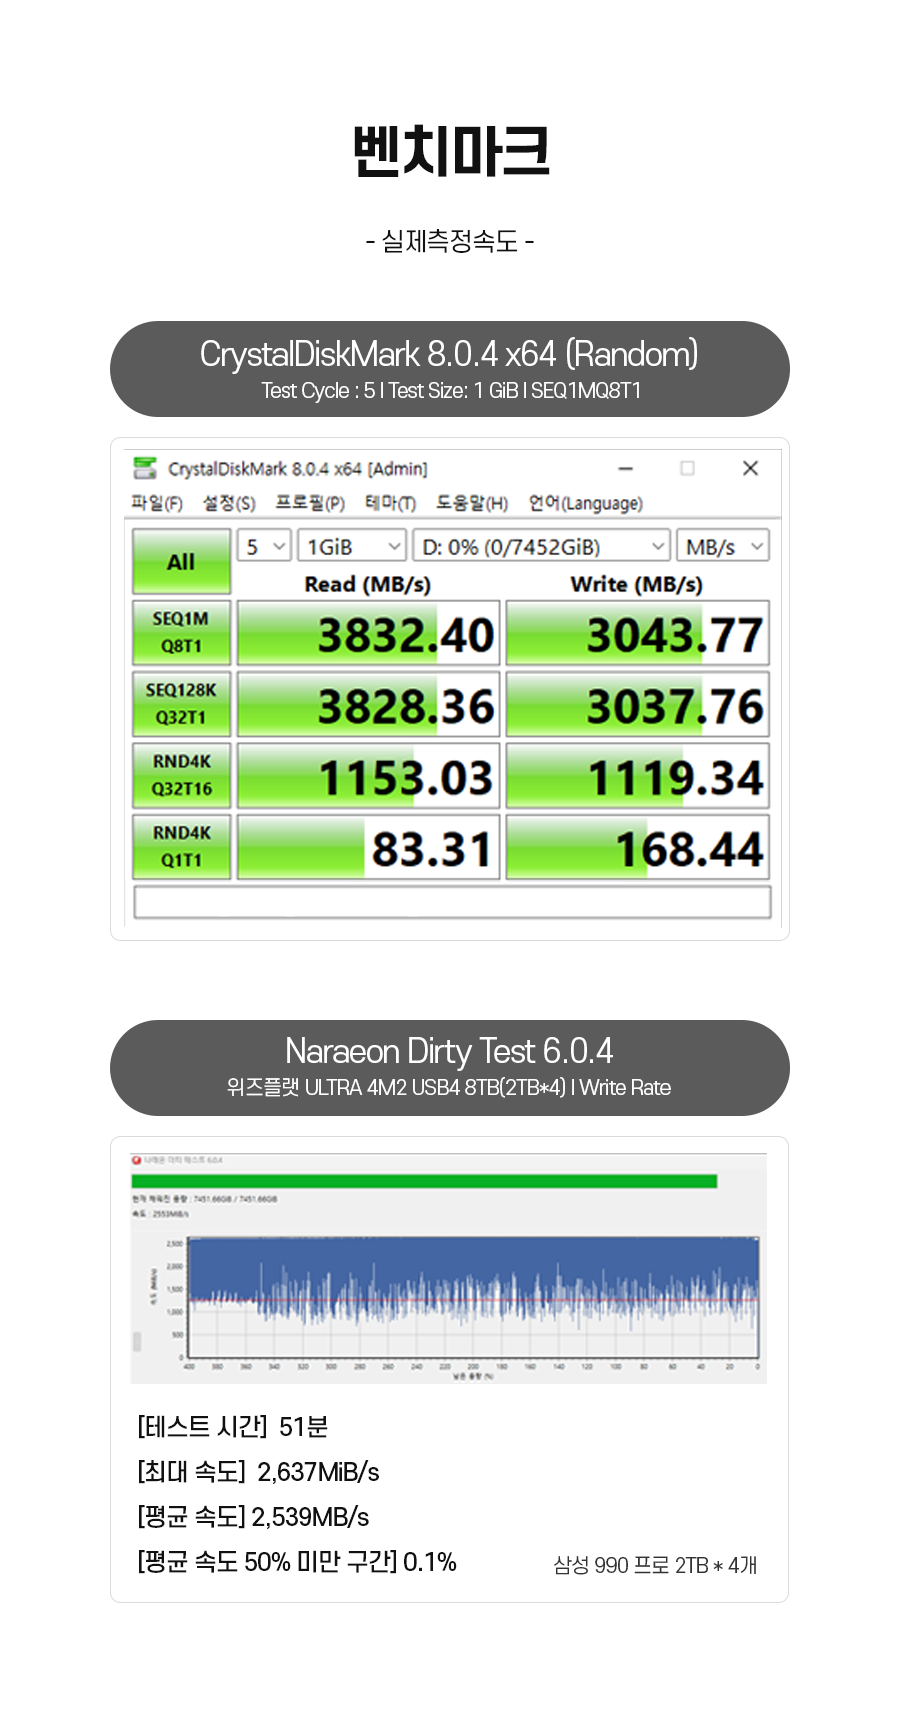Select the 83.31 read value
The image size is (900, 1729).
[368, 847]
